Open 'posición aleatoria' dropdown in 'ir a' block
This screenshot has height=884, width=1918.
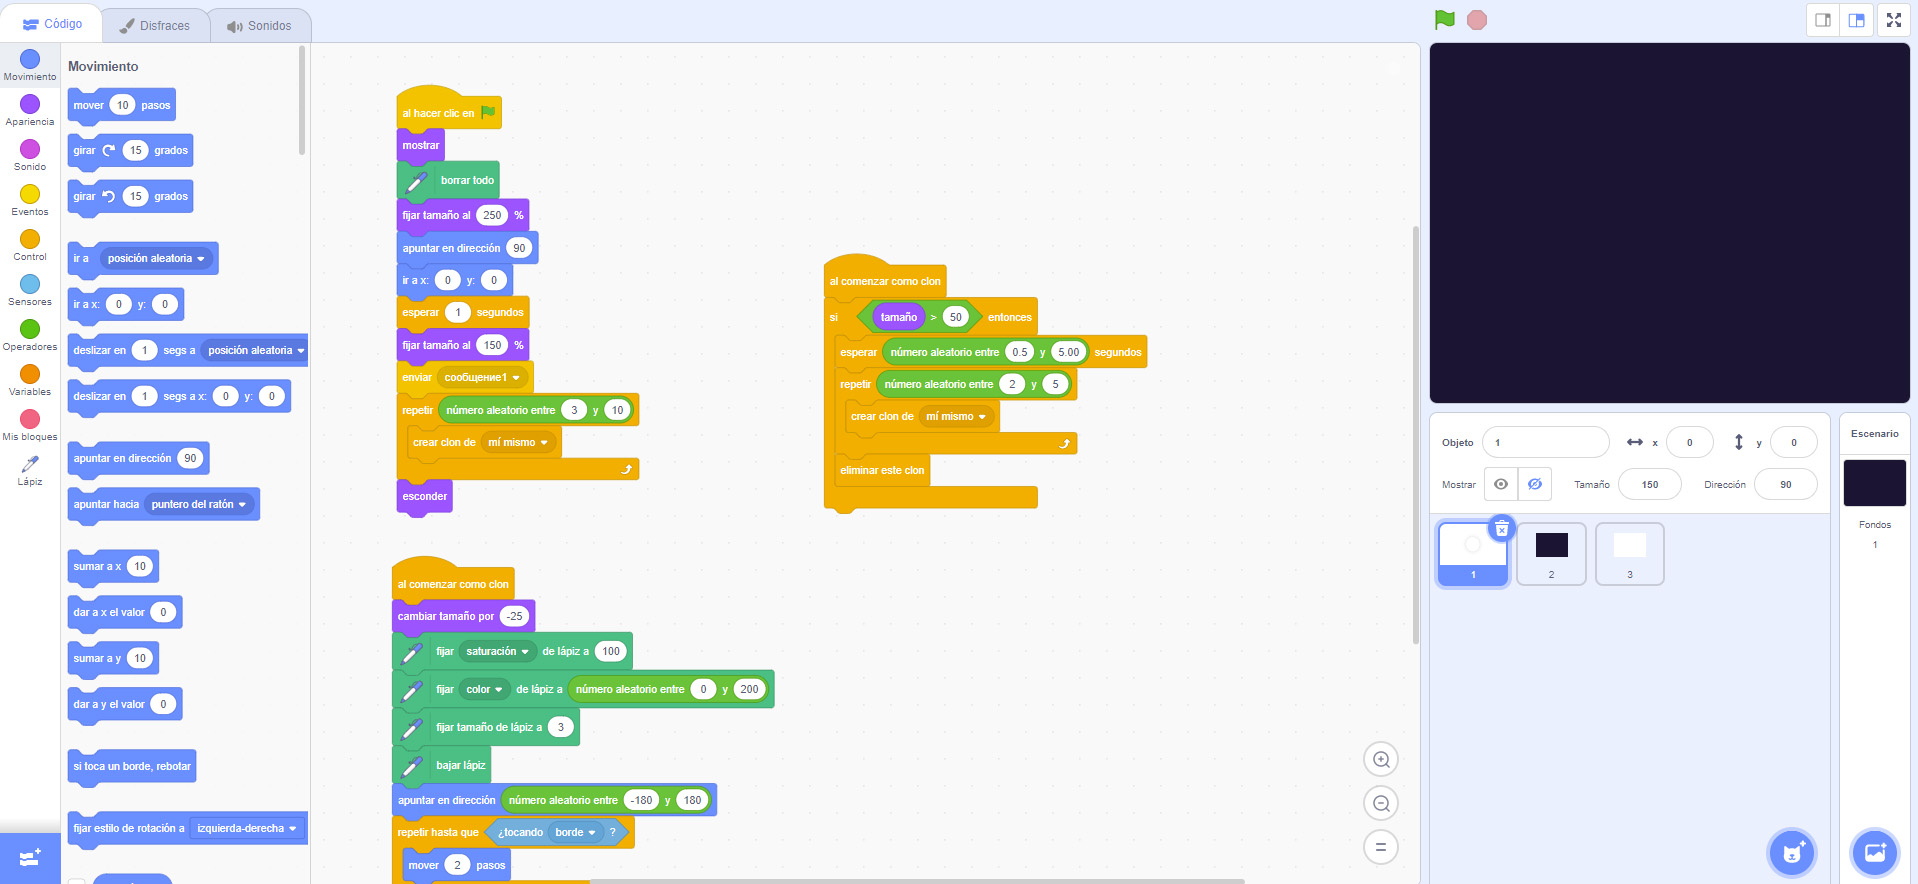(x=157, y=259)
